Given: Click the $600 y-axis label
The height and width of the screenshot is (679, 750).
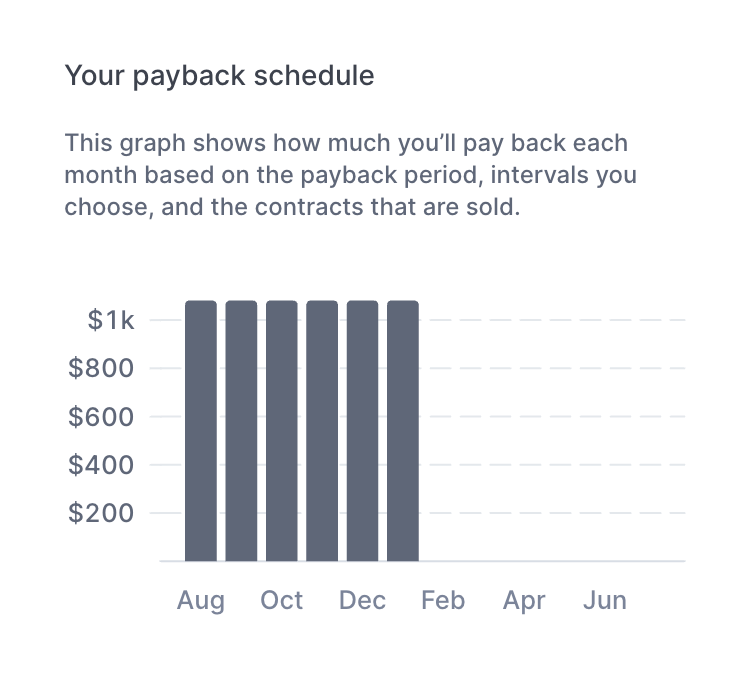Looking at the screenshot, I should coord(101,416).
